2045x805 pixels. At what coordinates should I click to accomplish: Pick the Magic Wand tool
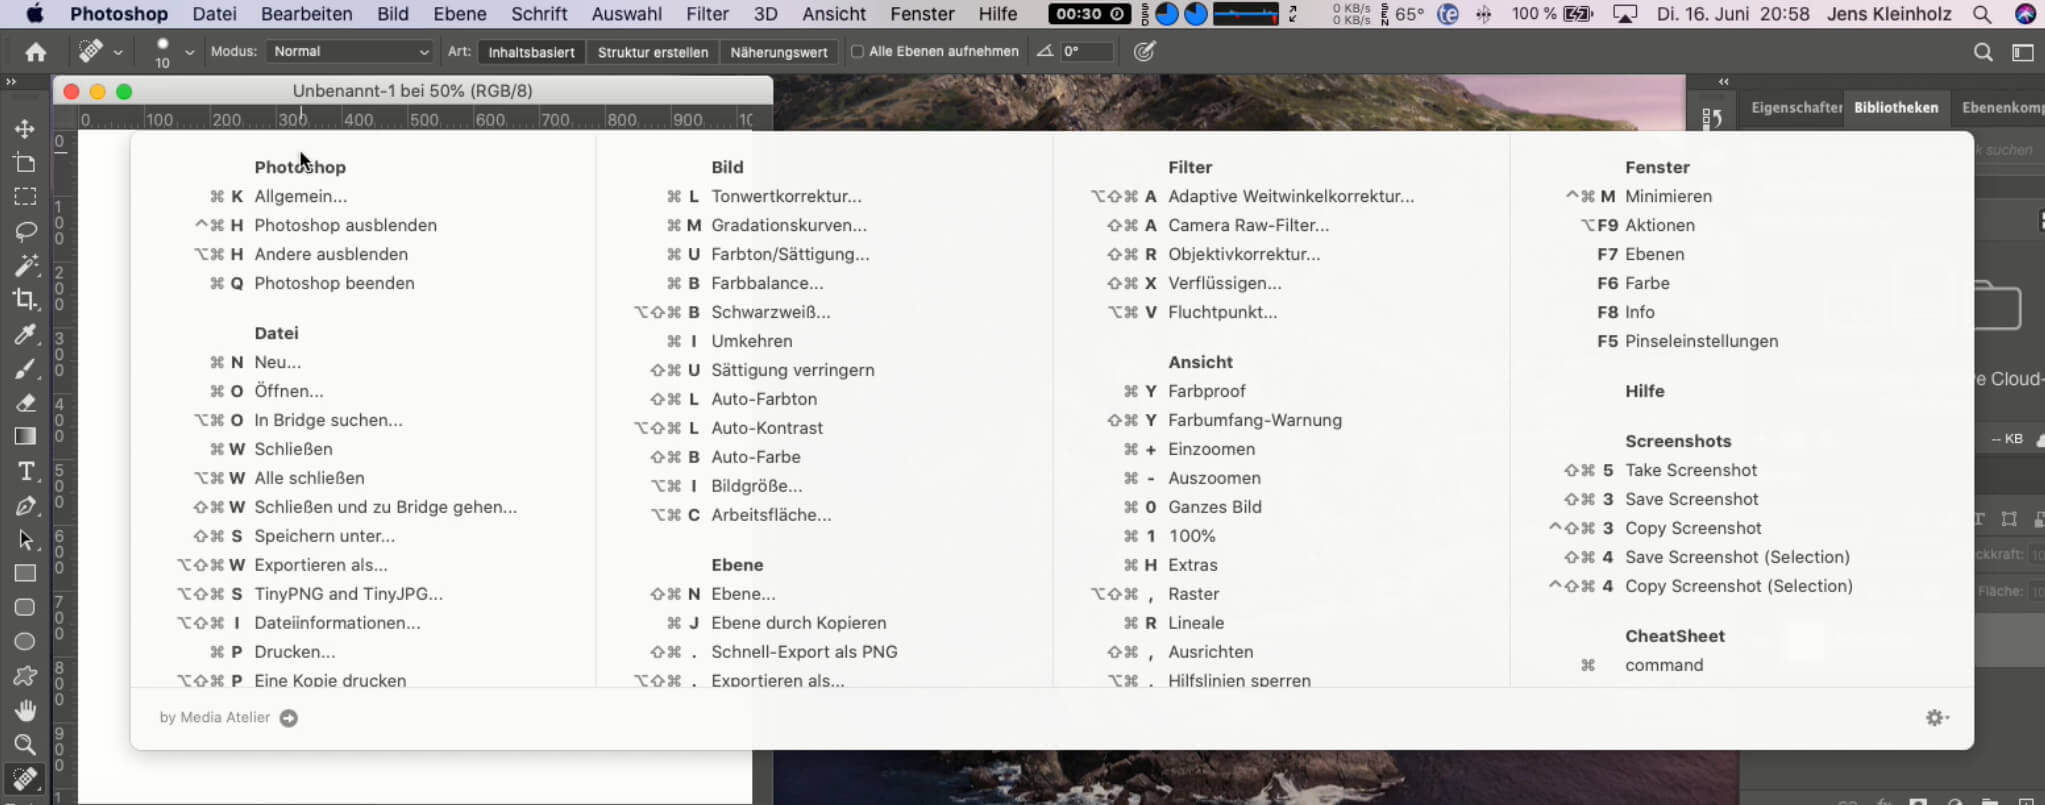(25, 265)
